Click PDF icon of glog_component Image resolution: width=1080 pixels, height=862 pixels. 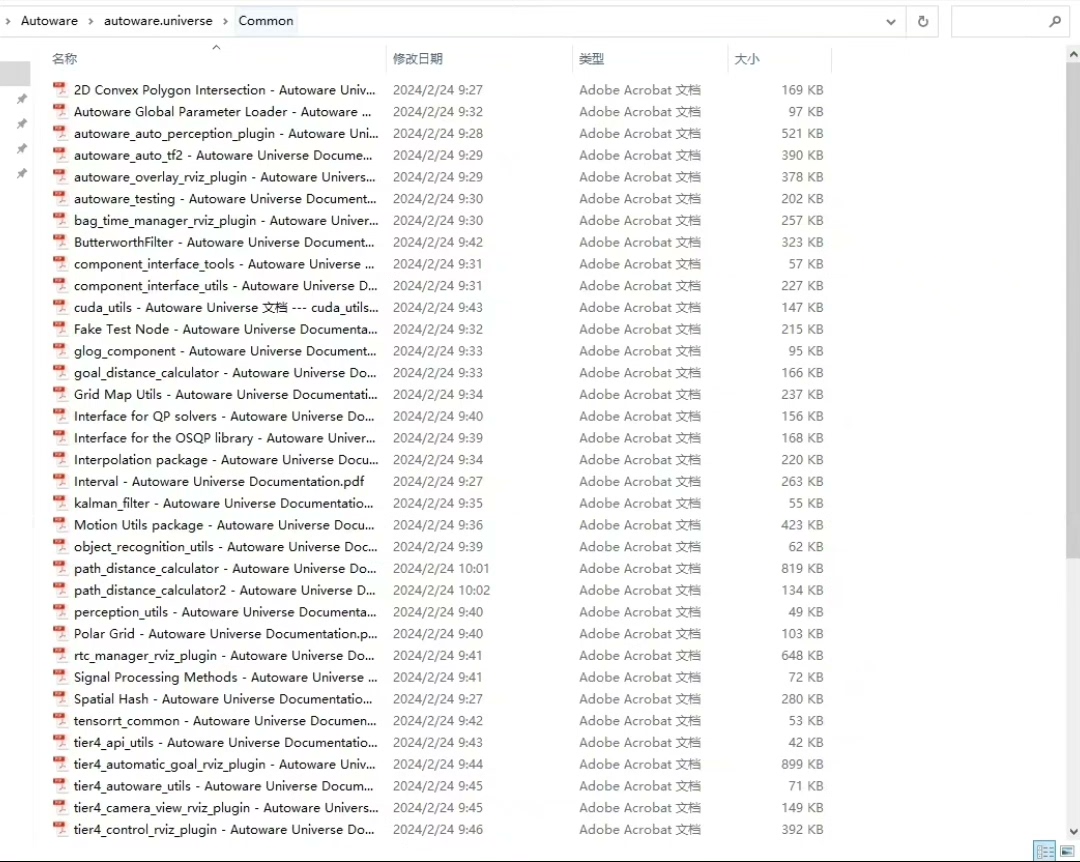[x=61, y=351]
